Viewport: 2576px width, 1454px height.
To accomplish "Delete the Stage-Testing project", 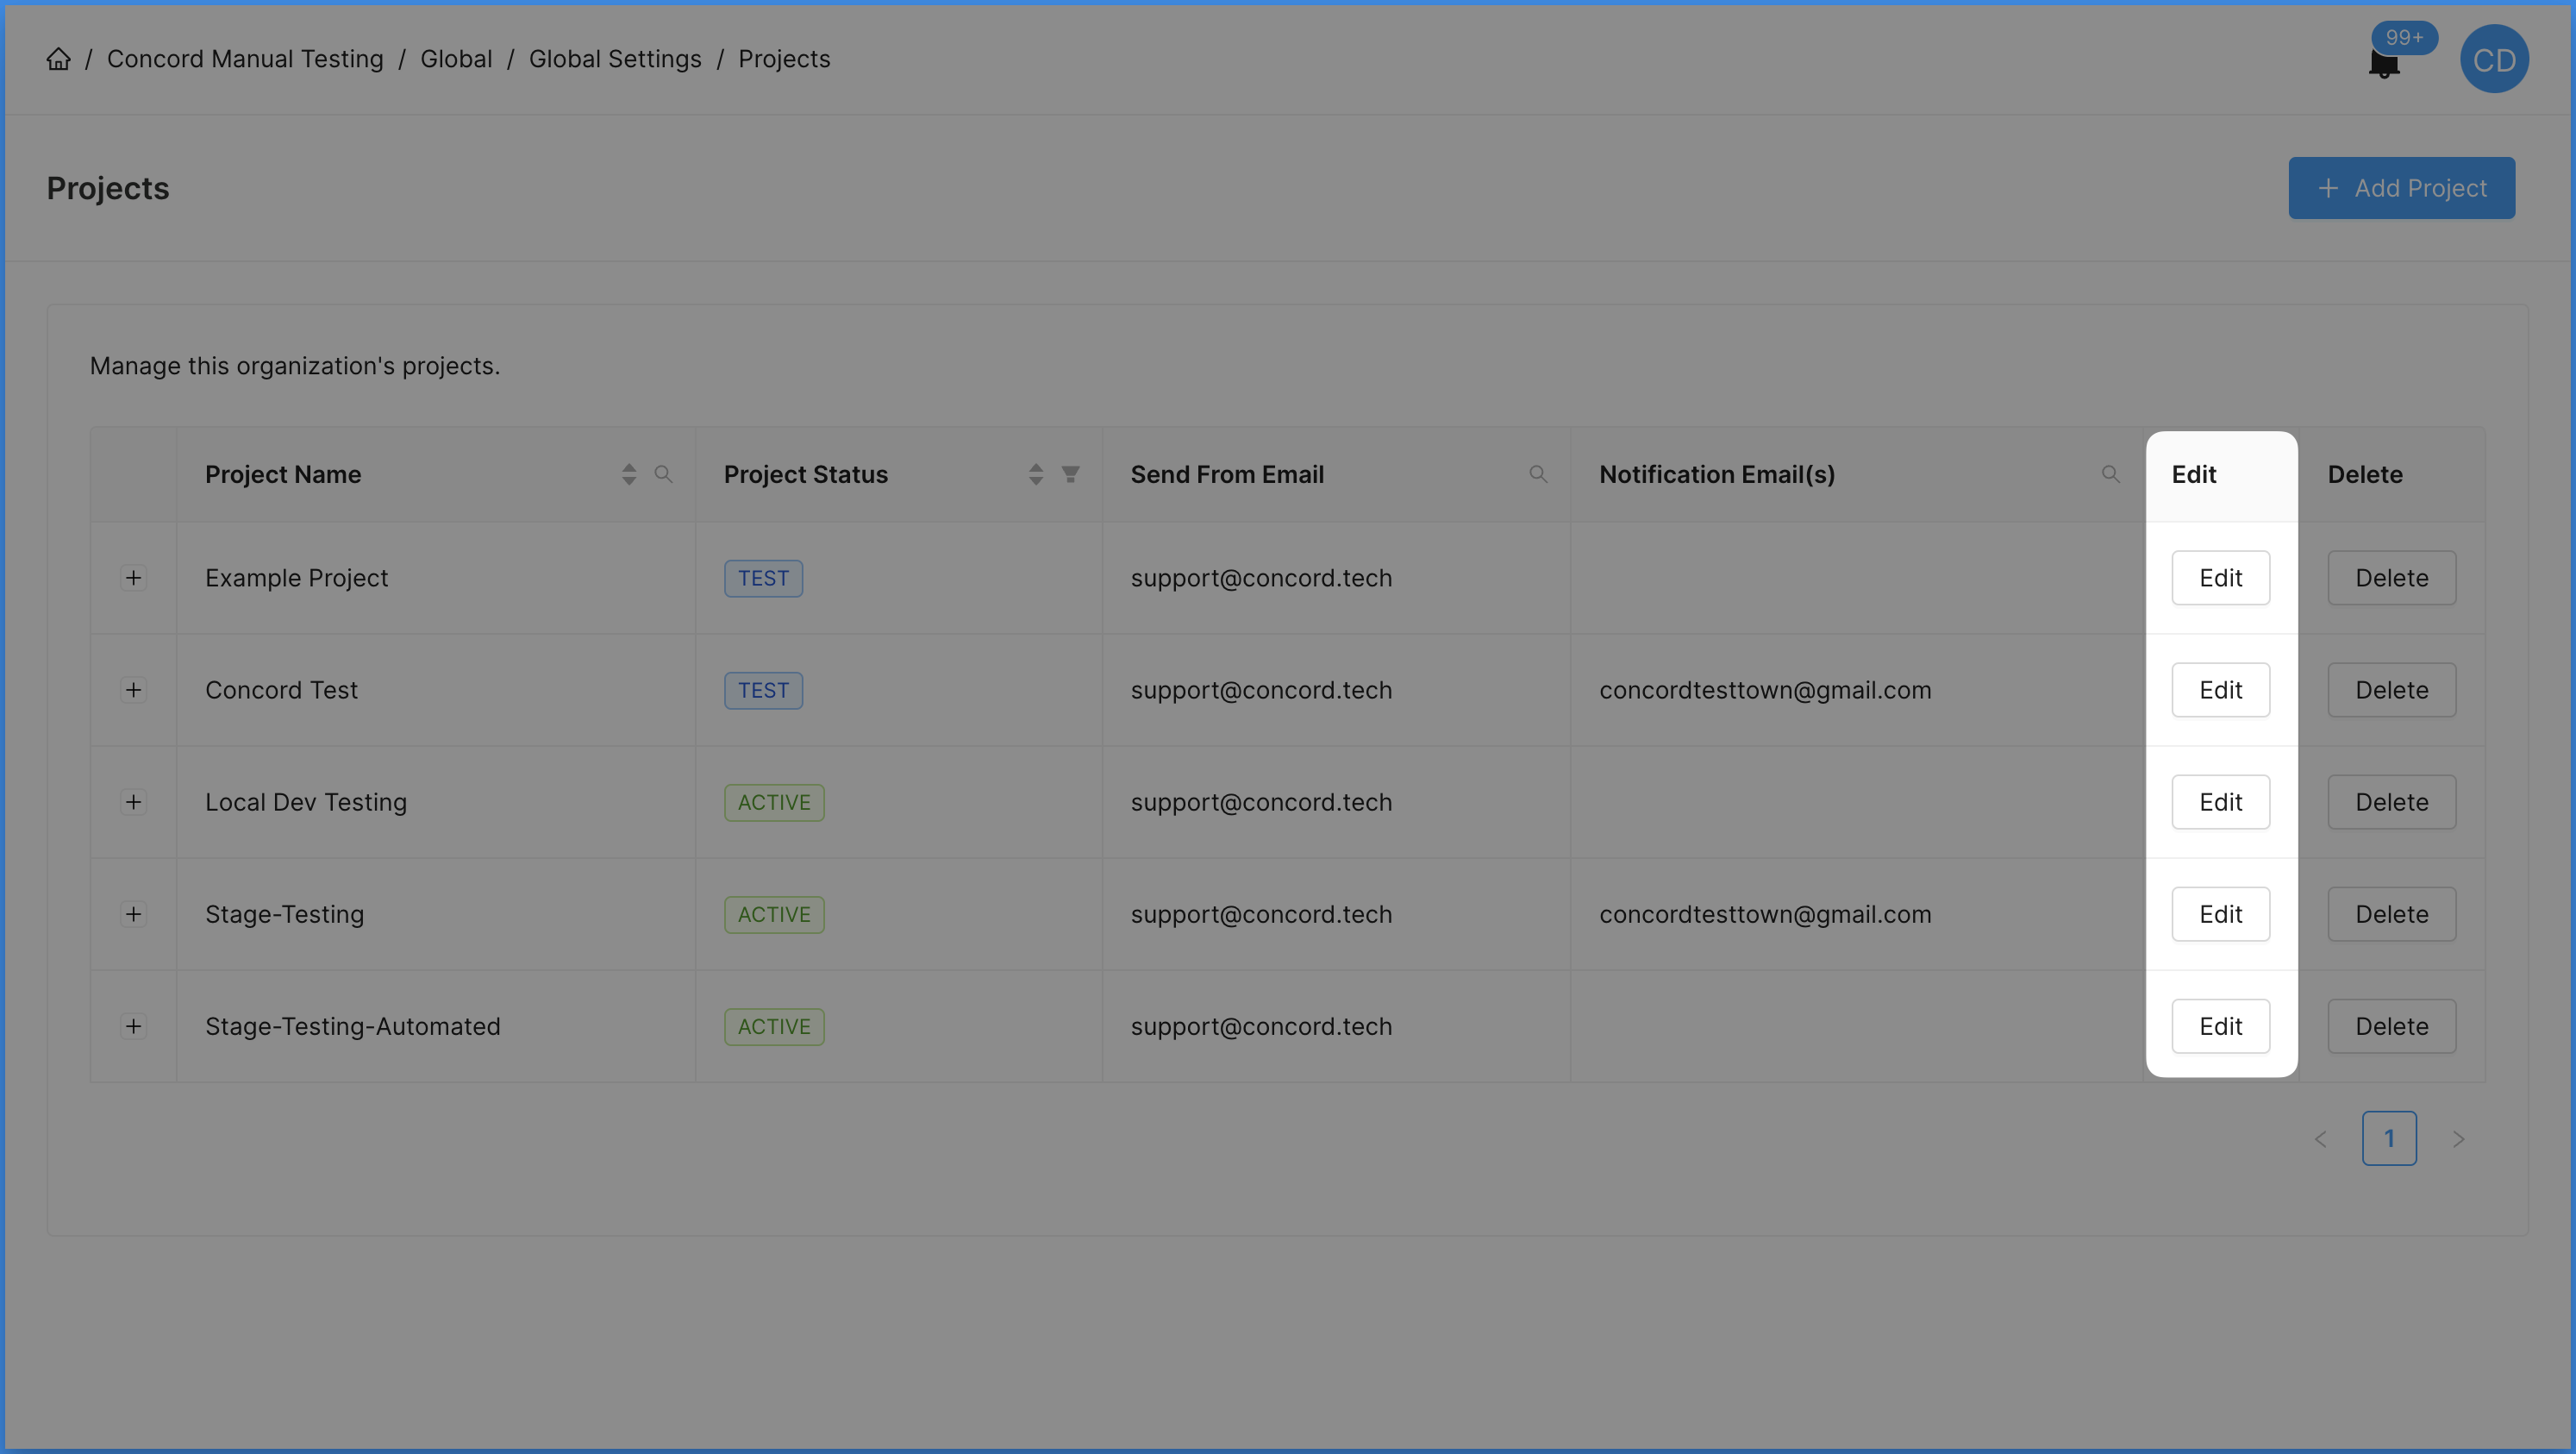I will 2391,913.
